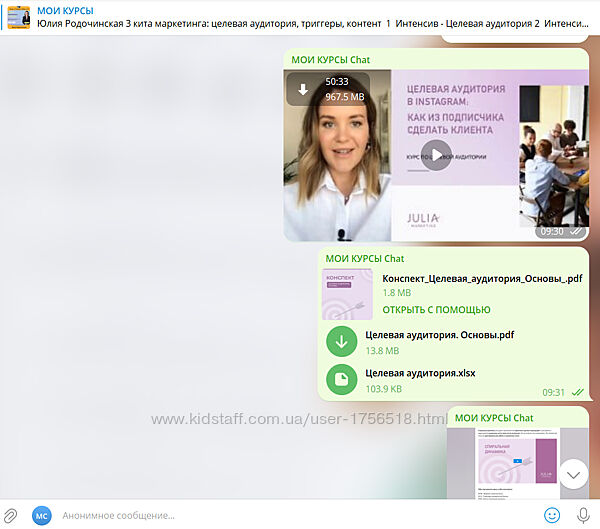The height and width of the screenshot is (529, 600).
Task: Open the МОИ КУРСЫ chat title
Action: pos(65,9)
